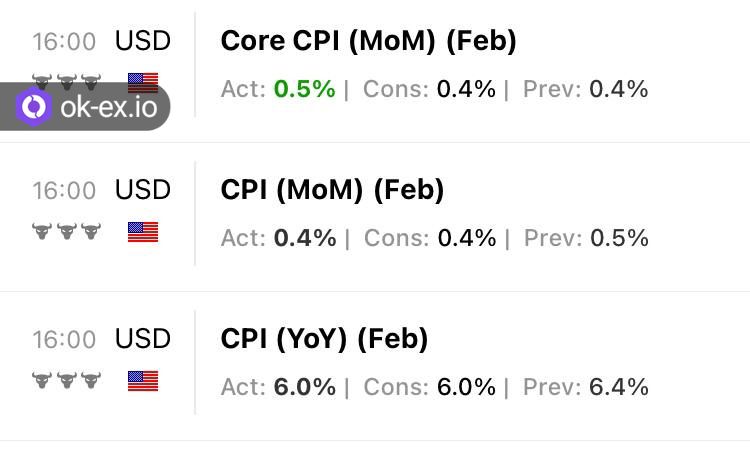
Task: Click previous 0.5% value for CPI (MoM)
Action: point(619,238)
